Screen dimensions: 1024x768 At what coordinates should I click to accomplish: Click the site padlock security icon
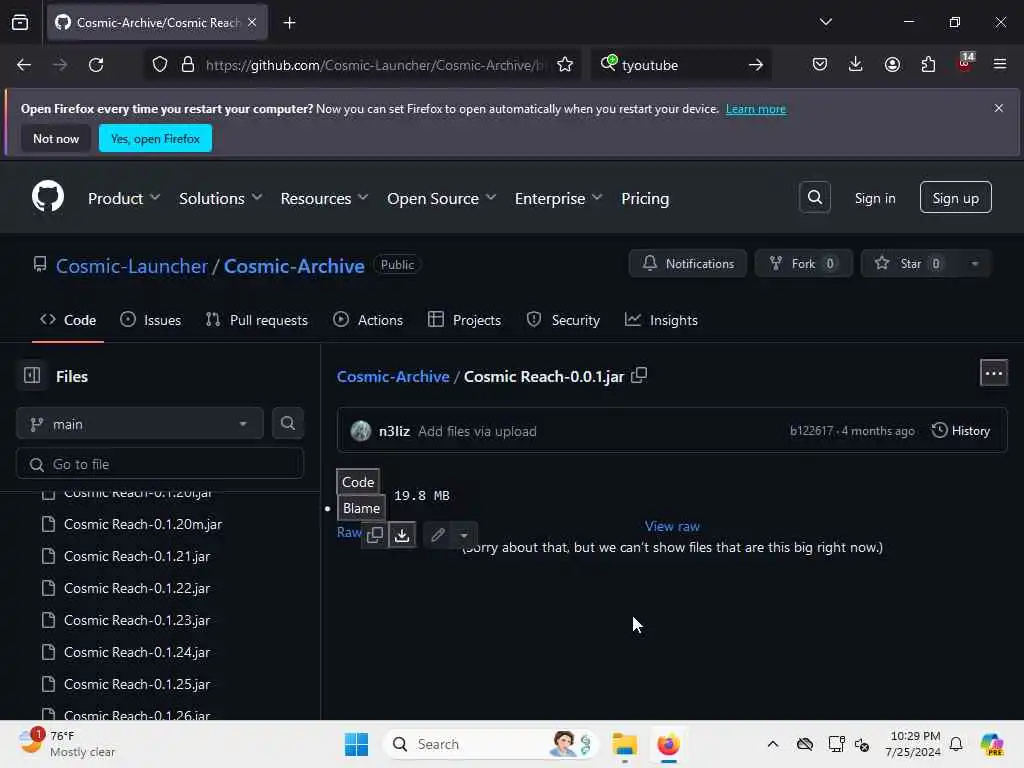tap(188, 65)
